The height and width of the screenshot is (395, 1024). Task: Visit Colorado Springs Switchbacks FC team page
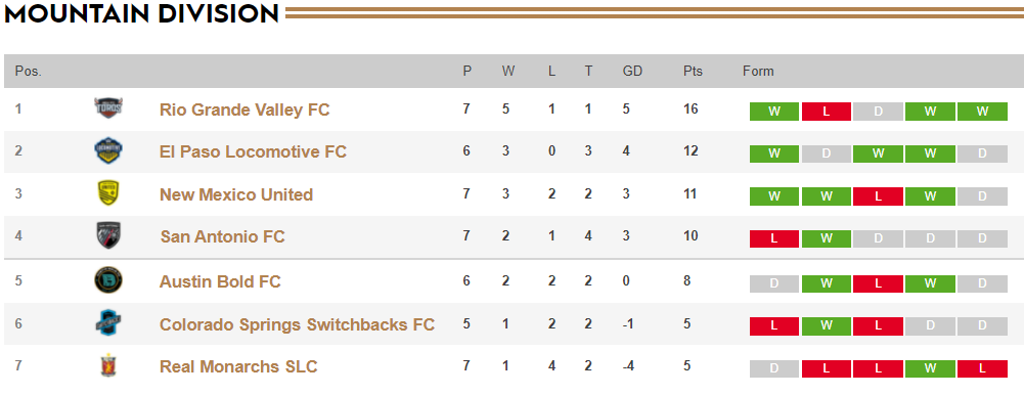point(297,324)
